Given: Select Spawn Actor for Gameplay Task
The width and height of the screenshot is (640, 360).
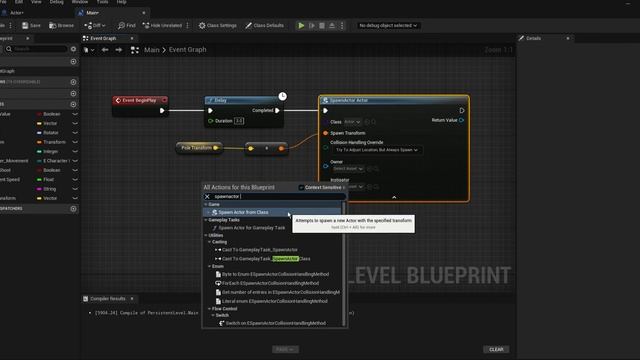Looking at the screenshot, I should pyautogui.click(x=251, y=228).
